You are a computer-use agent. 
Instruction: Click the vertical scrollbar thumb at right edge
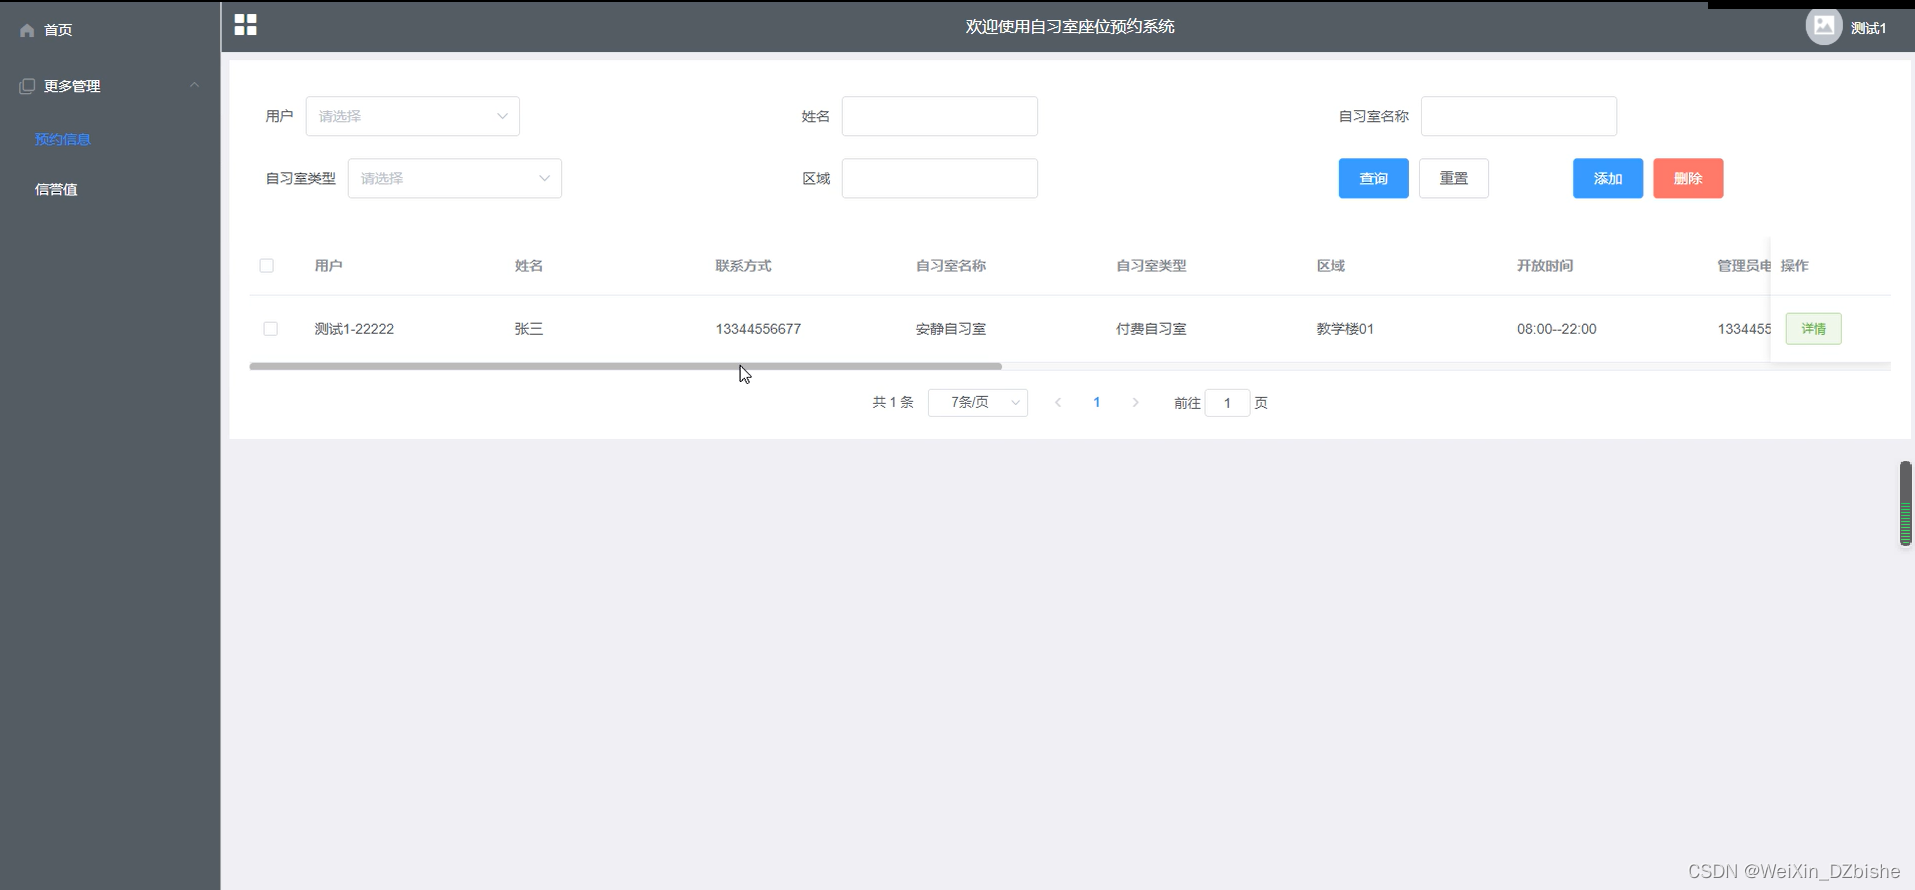1905,503
